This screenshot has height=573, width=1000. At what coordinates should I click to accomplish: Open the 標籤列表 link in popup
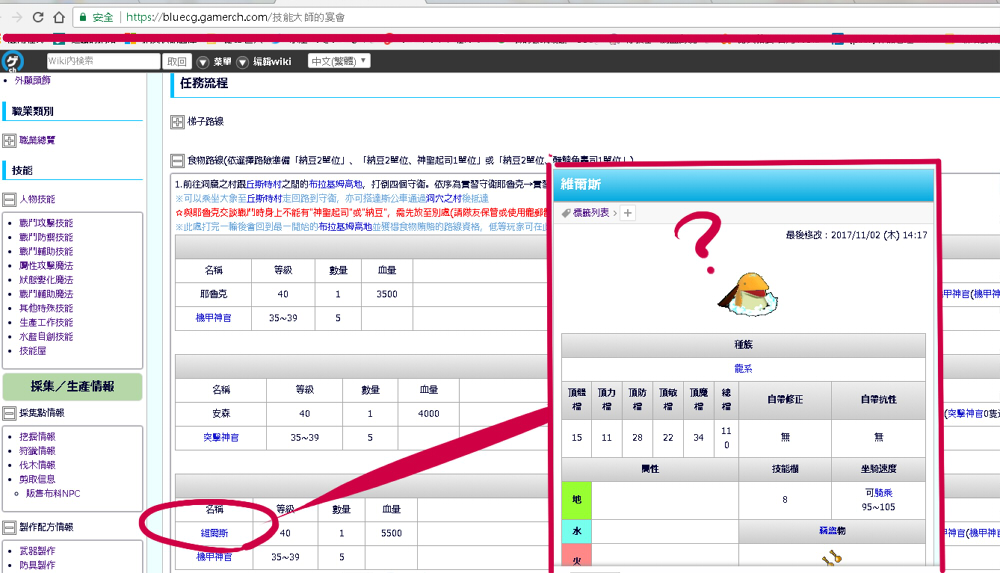tap(591, 213)
